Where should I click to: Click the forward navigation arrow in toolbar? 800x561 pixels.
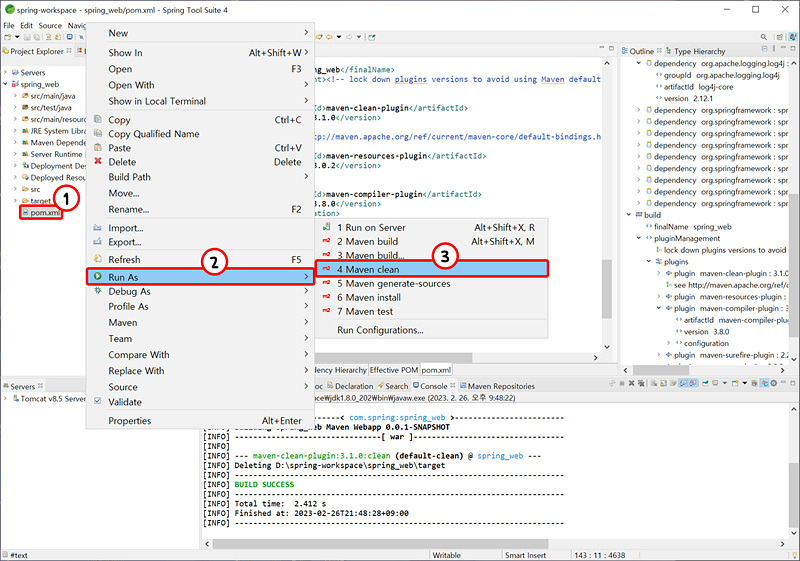pyautogui.click(x=349, y=37)
